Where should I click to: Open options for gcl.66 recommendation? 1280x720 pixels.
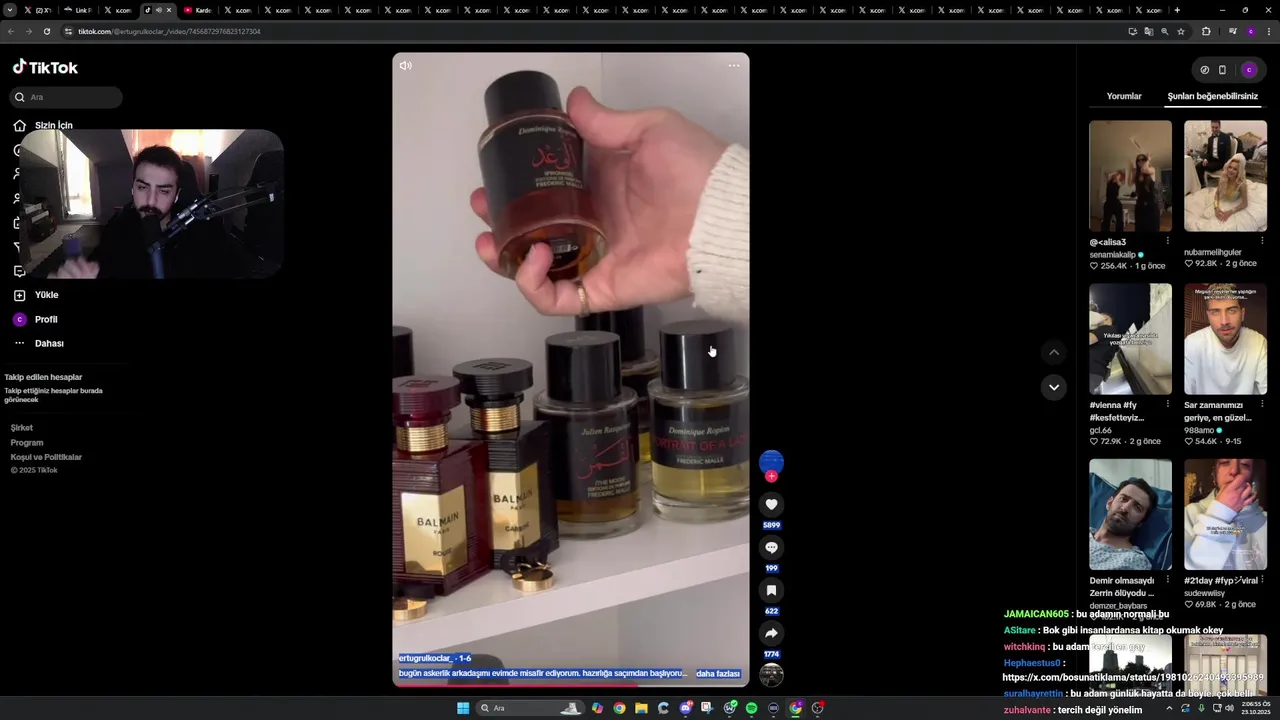pyautogui.click(x=1167, y=405)
